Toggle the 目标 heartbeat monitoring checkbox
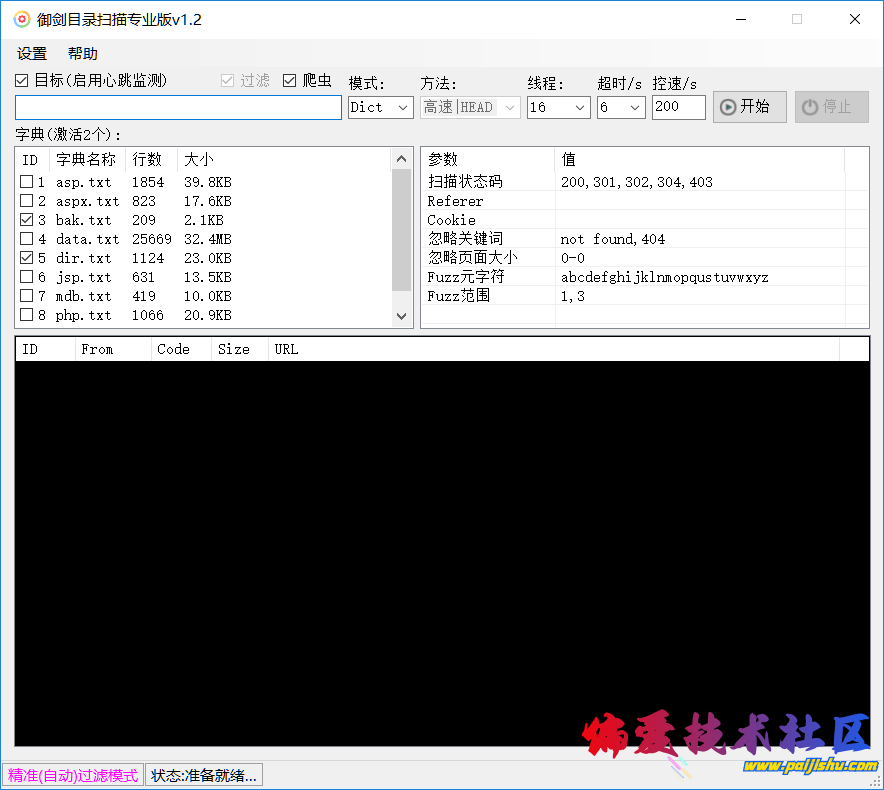 22,80
